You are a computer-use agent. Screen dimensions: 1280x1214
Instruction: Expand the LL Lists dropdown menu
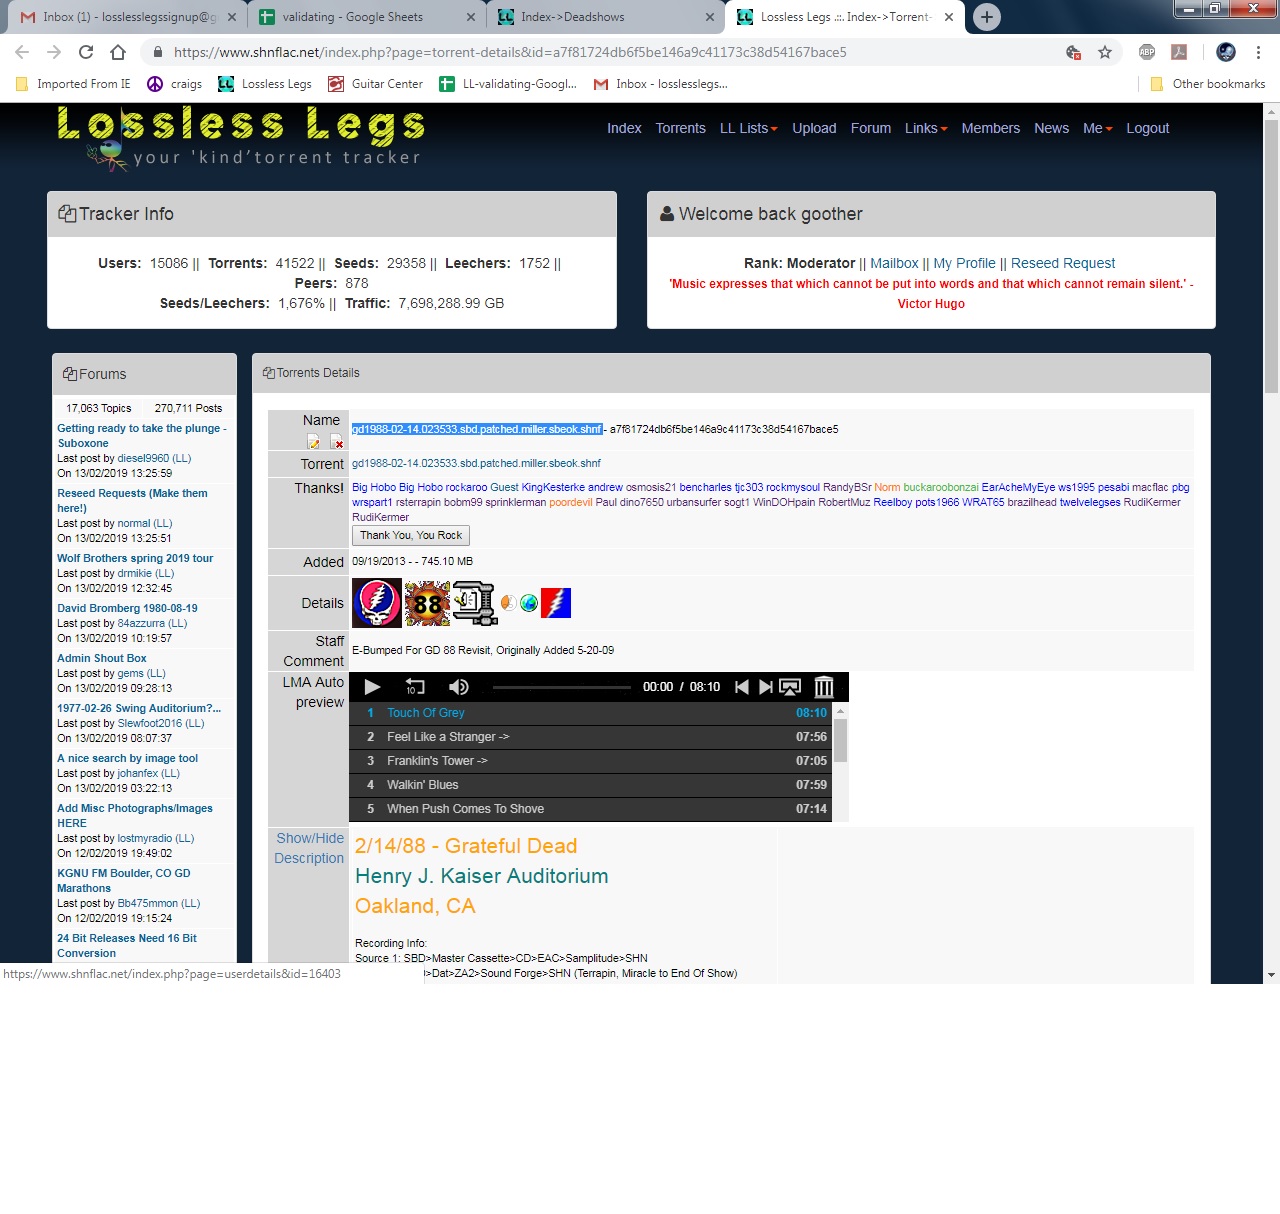pos(749,128)
